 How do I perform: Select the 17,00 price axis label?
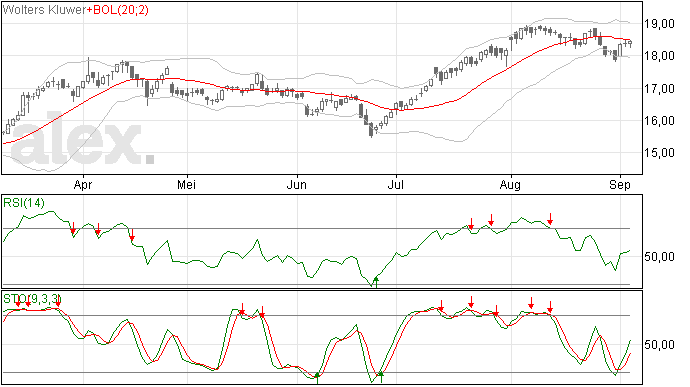point(660,89)
